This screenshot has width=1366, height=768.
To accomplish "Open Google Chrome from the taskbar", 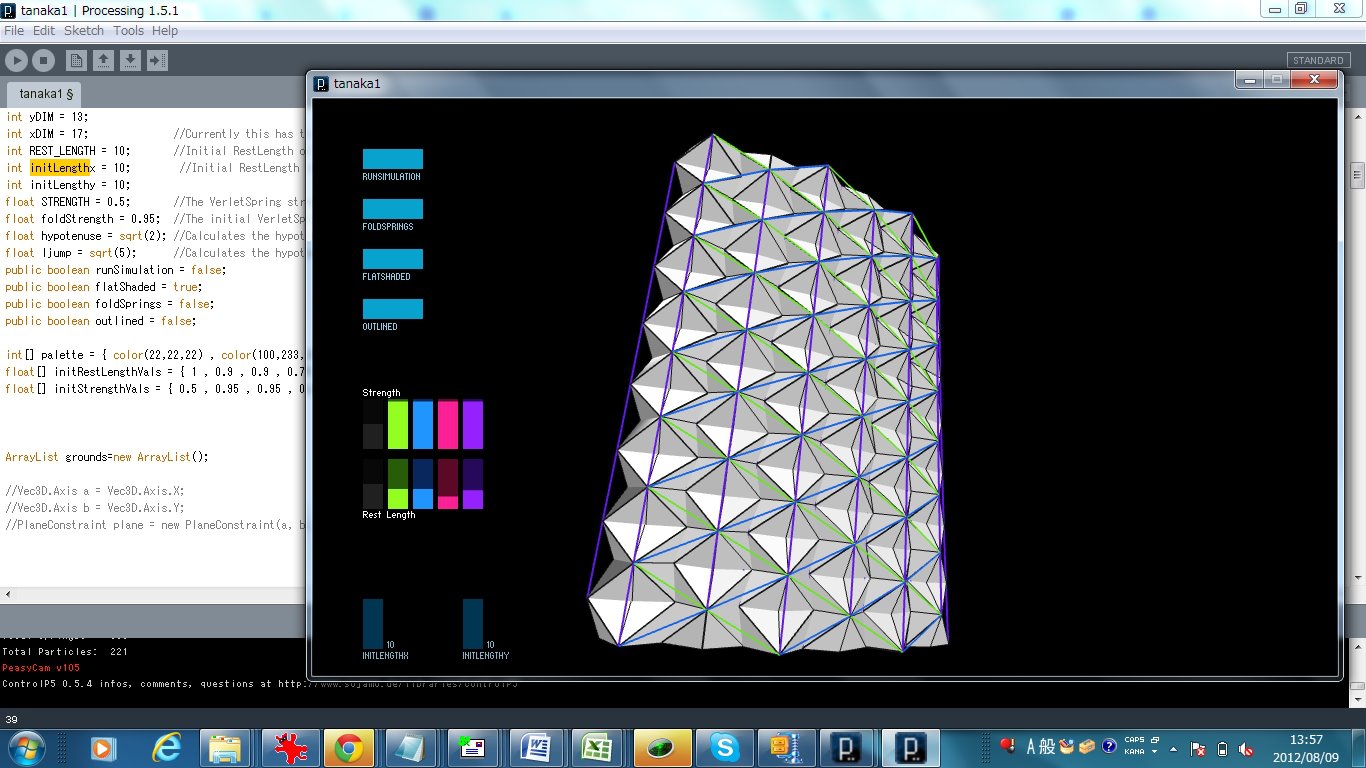I will [x=348, y=747].
